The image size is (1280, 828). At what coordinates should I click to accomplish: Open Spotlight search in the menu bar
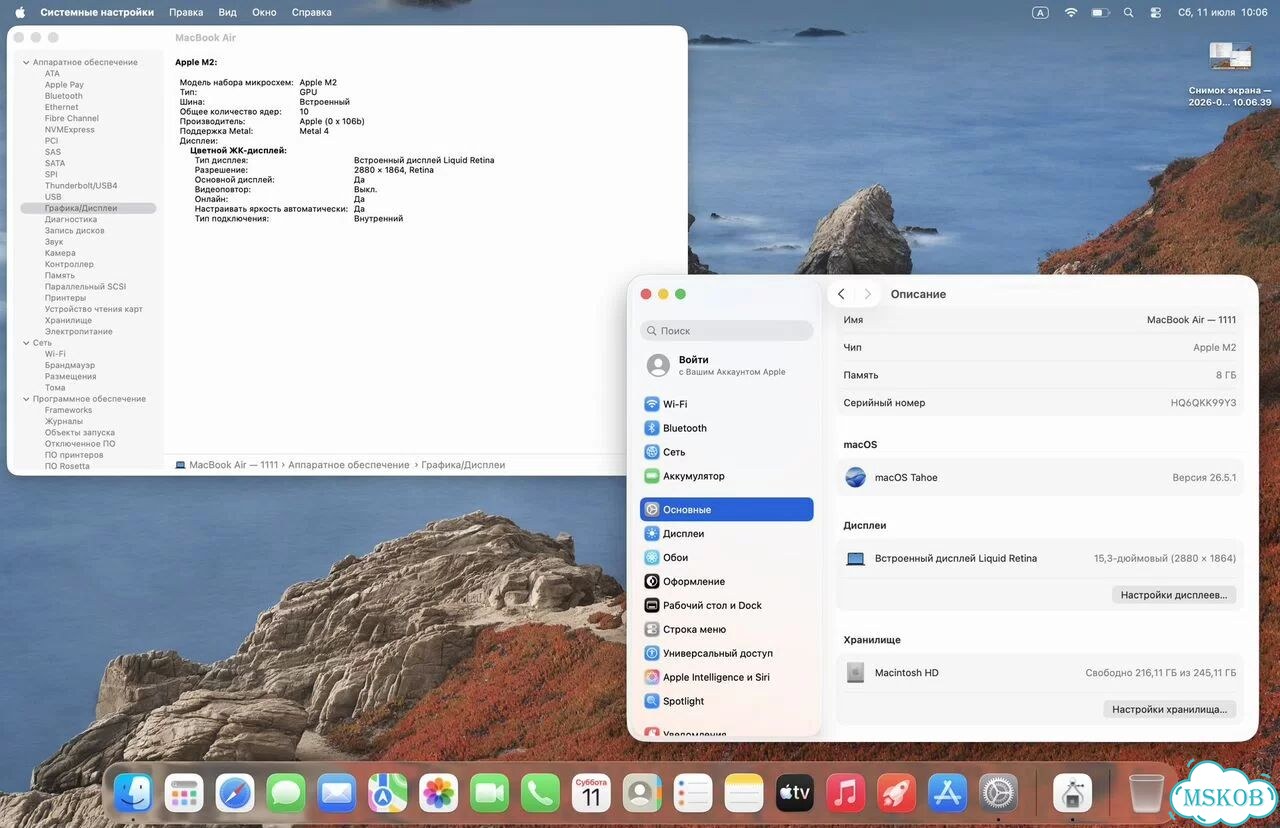pos(1128,12)
